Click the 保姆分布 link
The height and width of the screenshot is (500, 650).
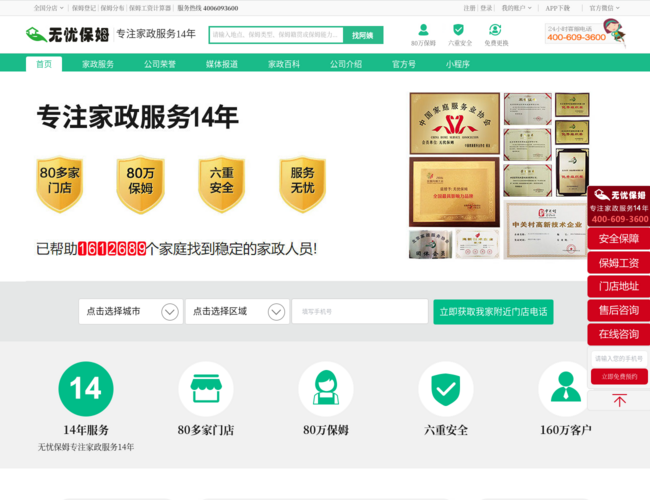(112, 8)
